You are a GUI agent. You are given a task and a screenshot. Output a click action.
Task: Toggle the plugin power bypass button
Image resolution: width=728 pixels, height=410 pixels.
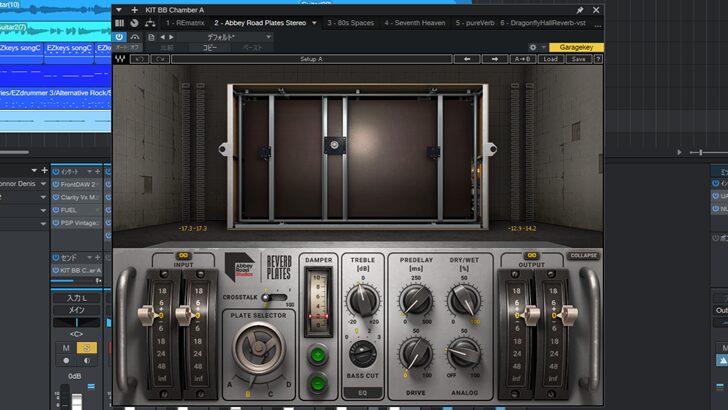[x=119, y=37]
